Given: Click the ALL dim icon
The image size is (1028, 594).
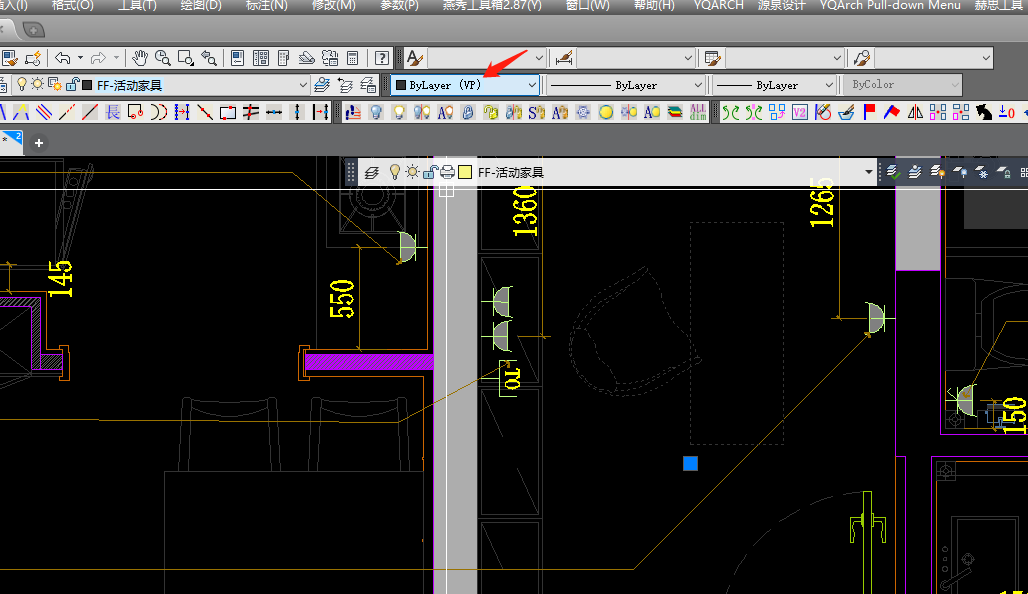Looking at the screenshot, I should pos(698,112).
